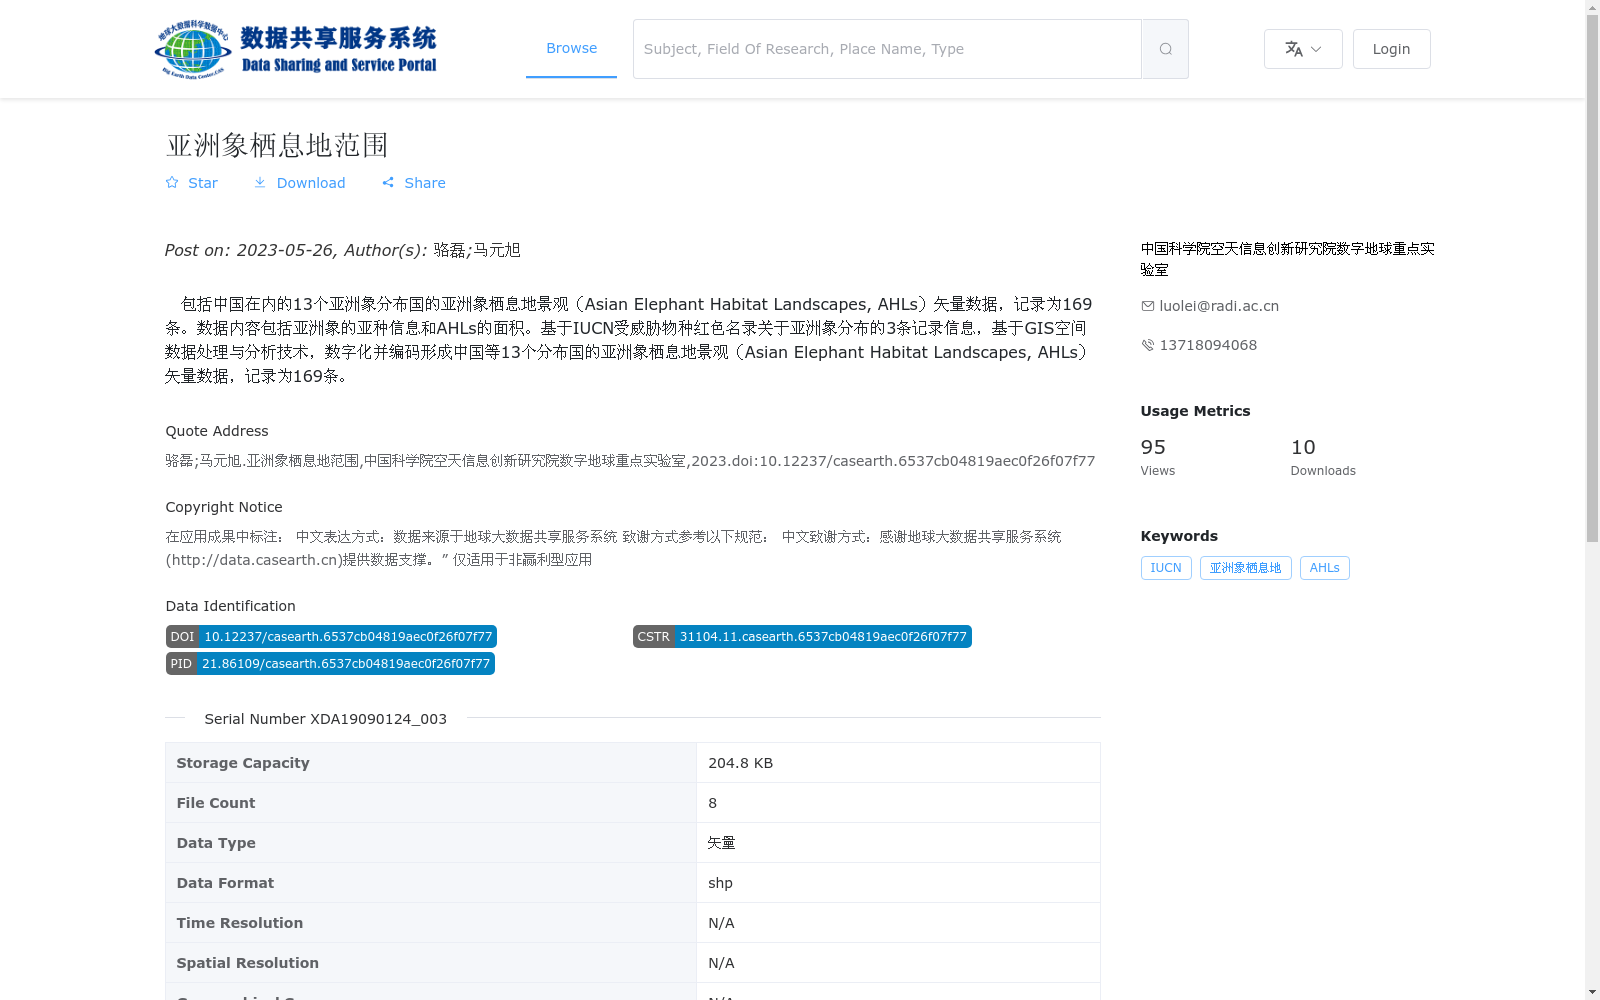Click the magnifier search button

coord(1165,49)
